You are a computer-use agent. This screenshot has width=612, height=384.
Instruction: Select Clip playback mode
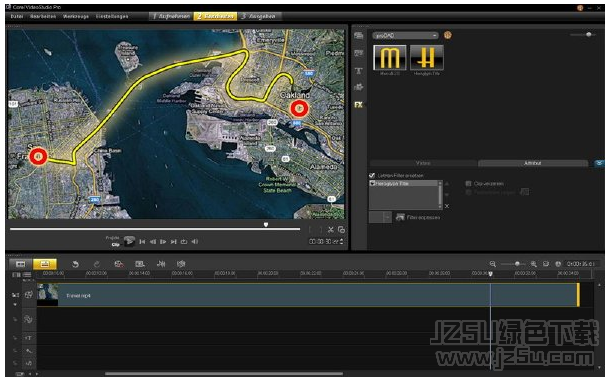(116, 245)
